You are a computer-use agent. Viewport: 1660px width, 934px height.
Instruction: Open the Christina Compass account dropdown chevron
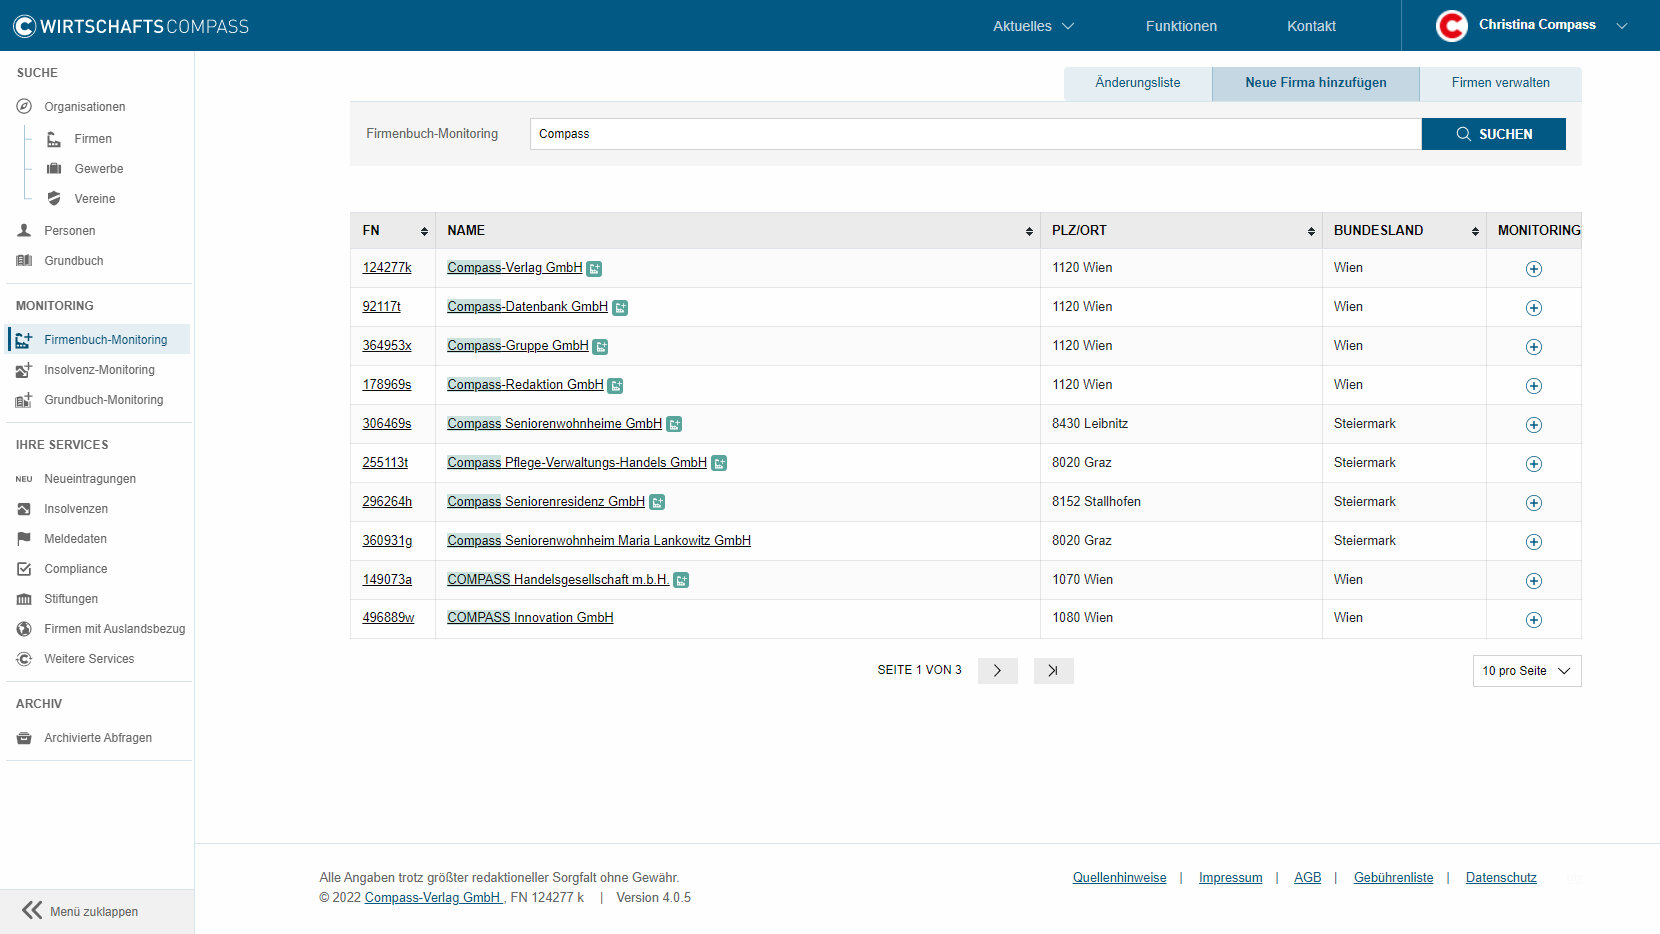point(1622,26)
